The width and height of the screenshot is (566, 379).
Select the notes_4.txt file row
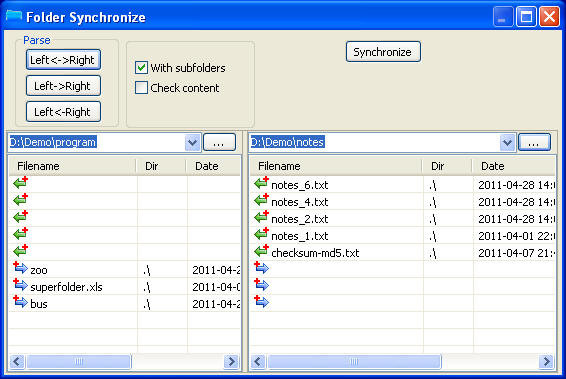402,202
